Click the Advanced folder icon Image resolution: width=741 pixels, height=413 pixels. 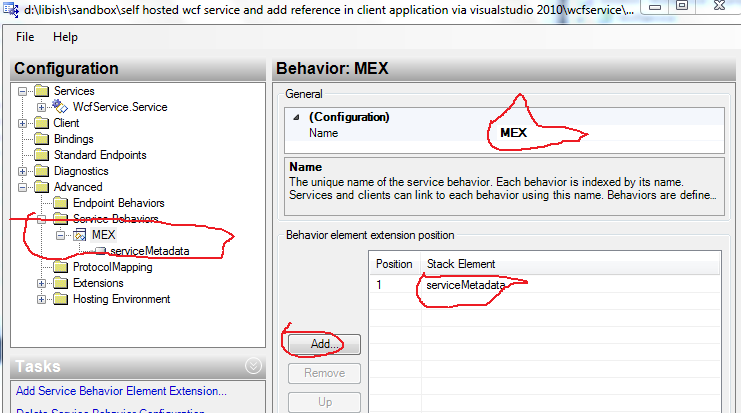42,187
